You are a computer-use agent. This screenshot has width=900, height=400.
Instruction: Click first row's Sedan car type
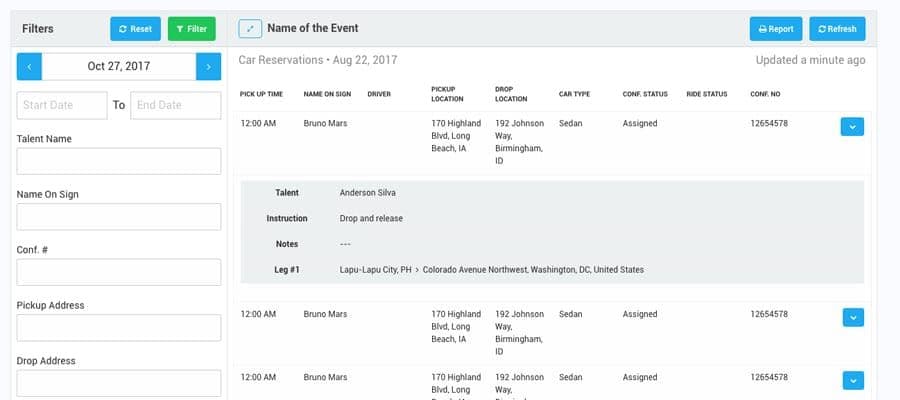571,123
